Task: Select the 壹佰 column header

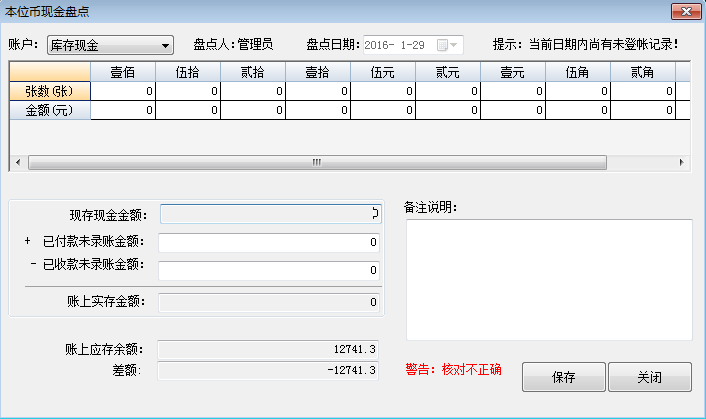Action: 123,72
